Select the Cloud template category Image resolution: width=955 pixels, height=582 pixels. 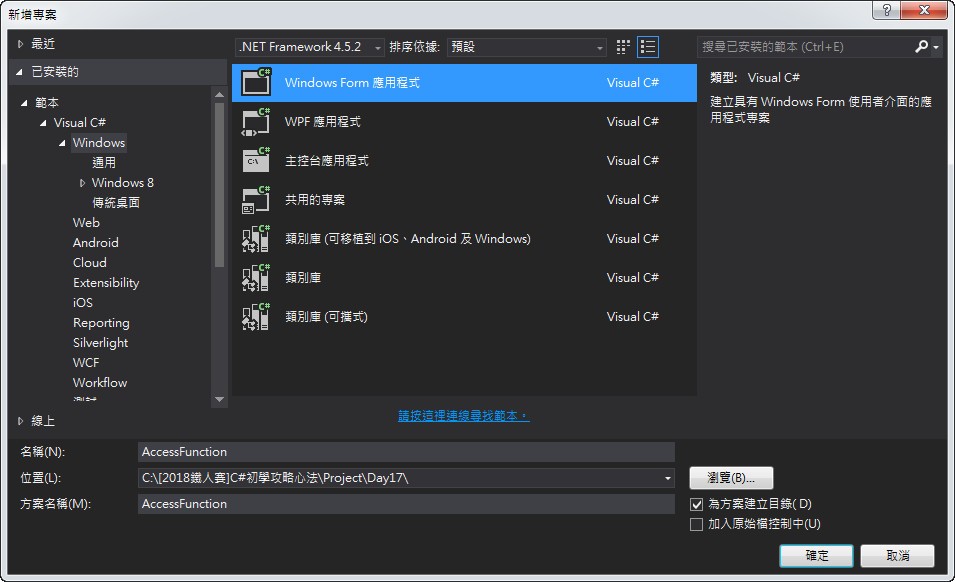click(x=90, y=263)
